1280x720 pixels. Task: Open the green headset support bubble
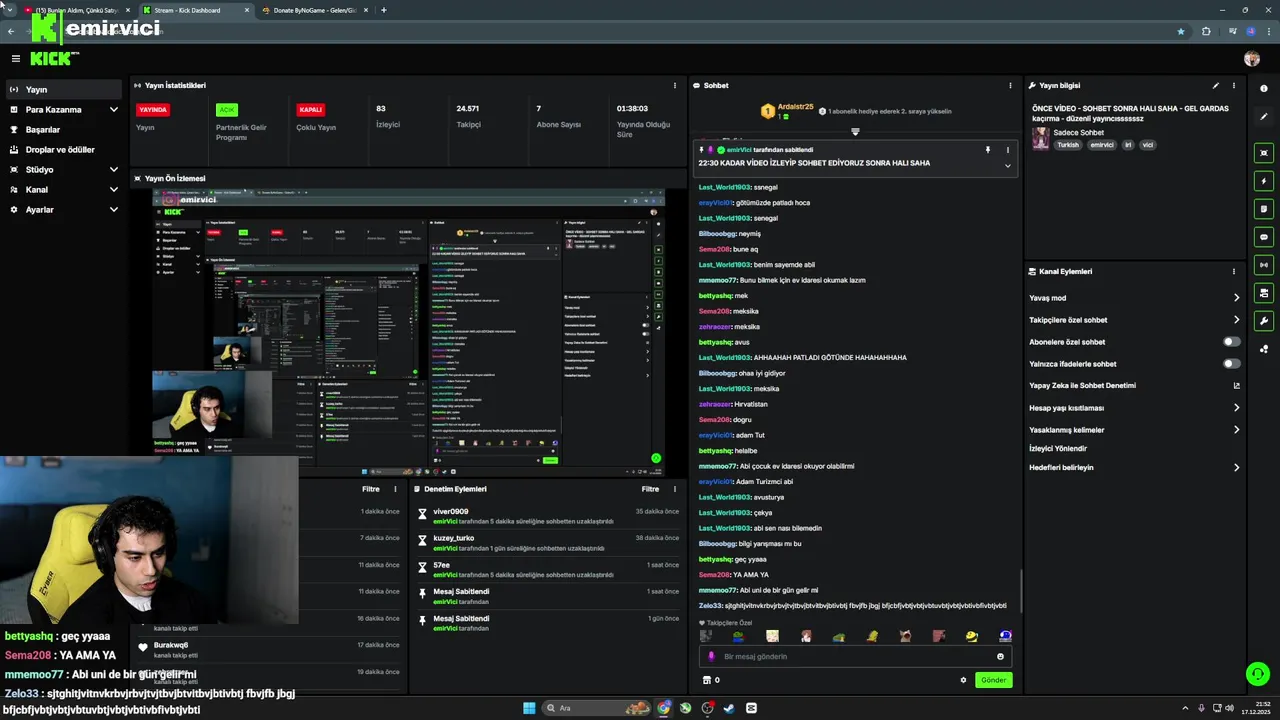[x=1257, y=674]
